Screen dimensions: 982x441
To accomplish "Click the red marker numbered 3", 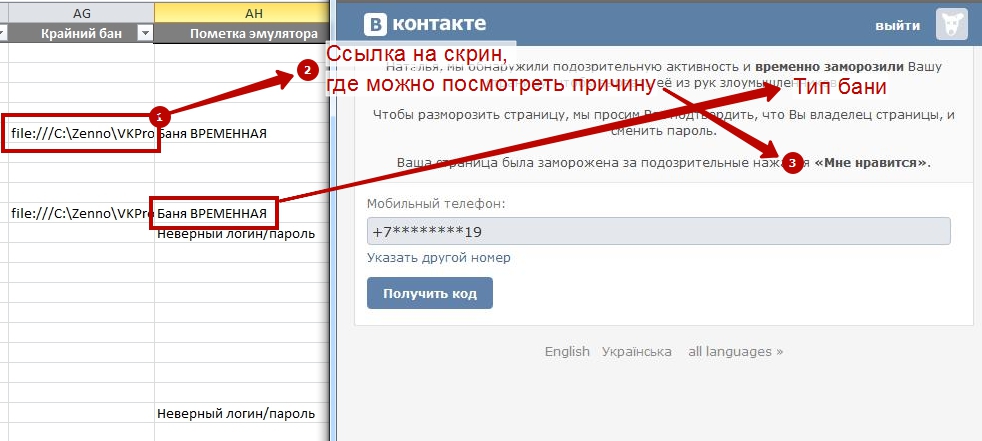I will (792, 161).
